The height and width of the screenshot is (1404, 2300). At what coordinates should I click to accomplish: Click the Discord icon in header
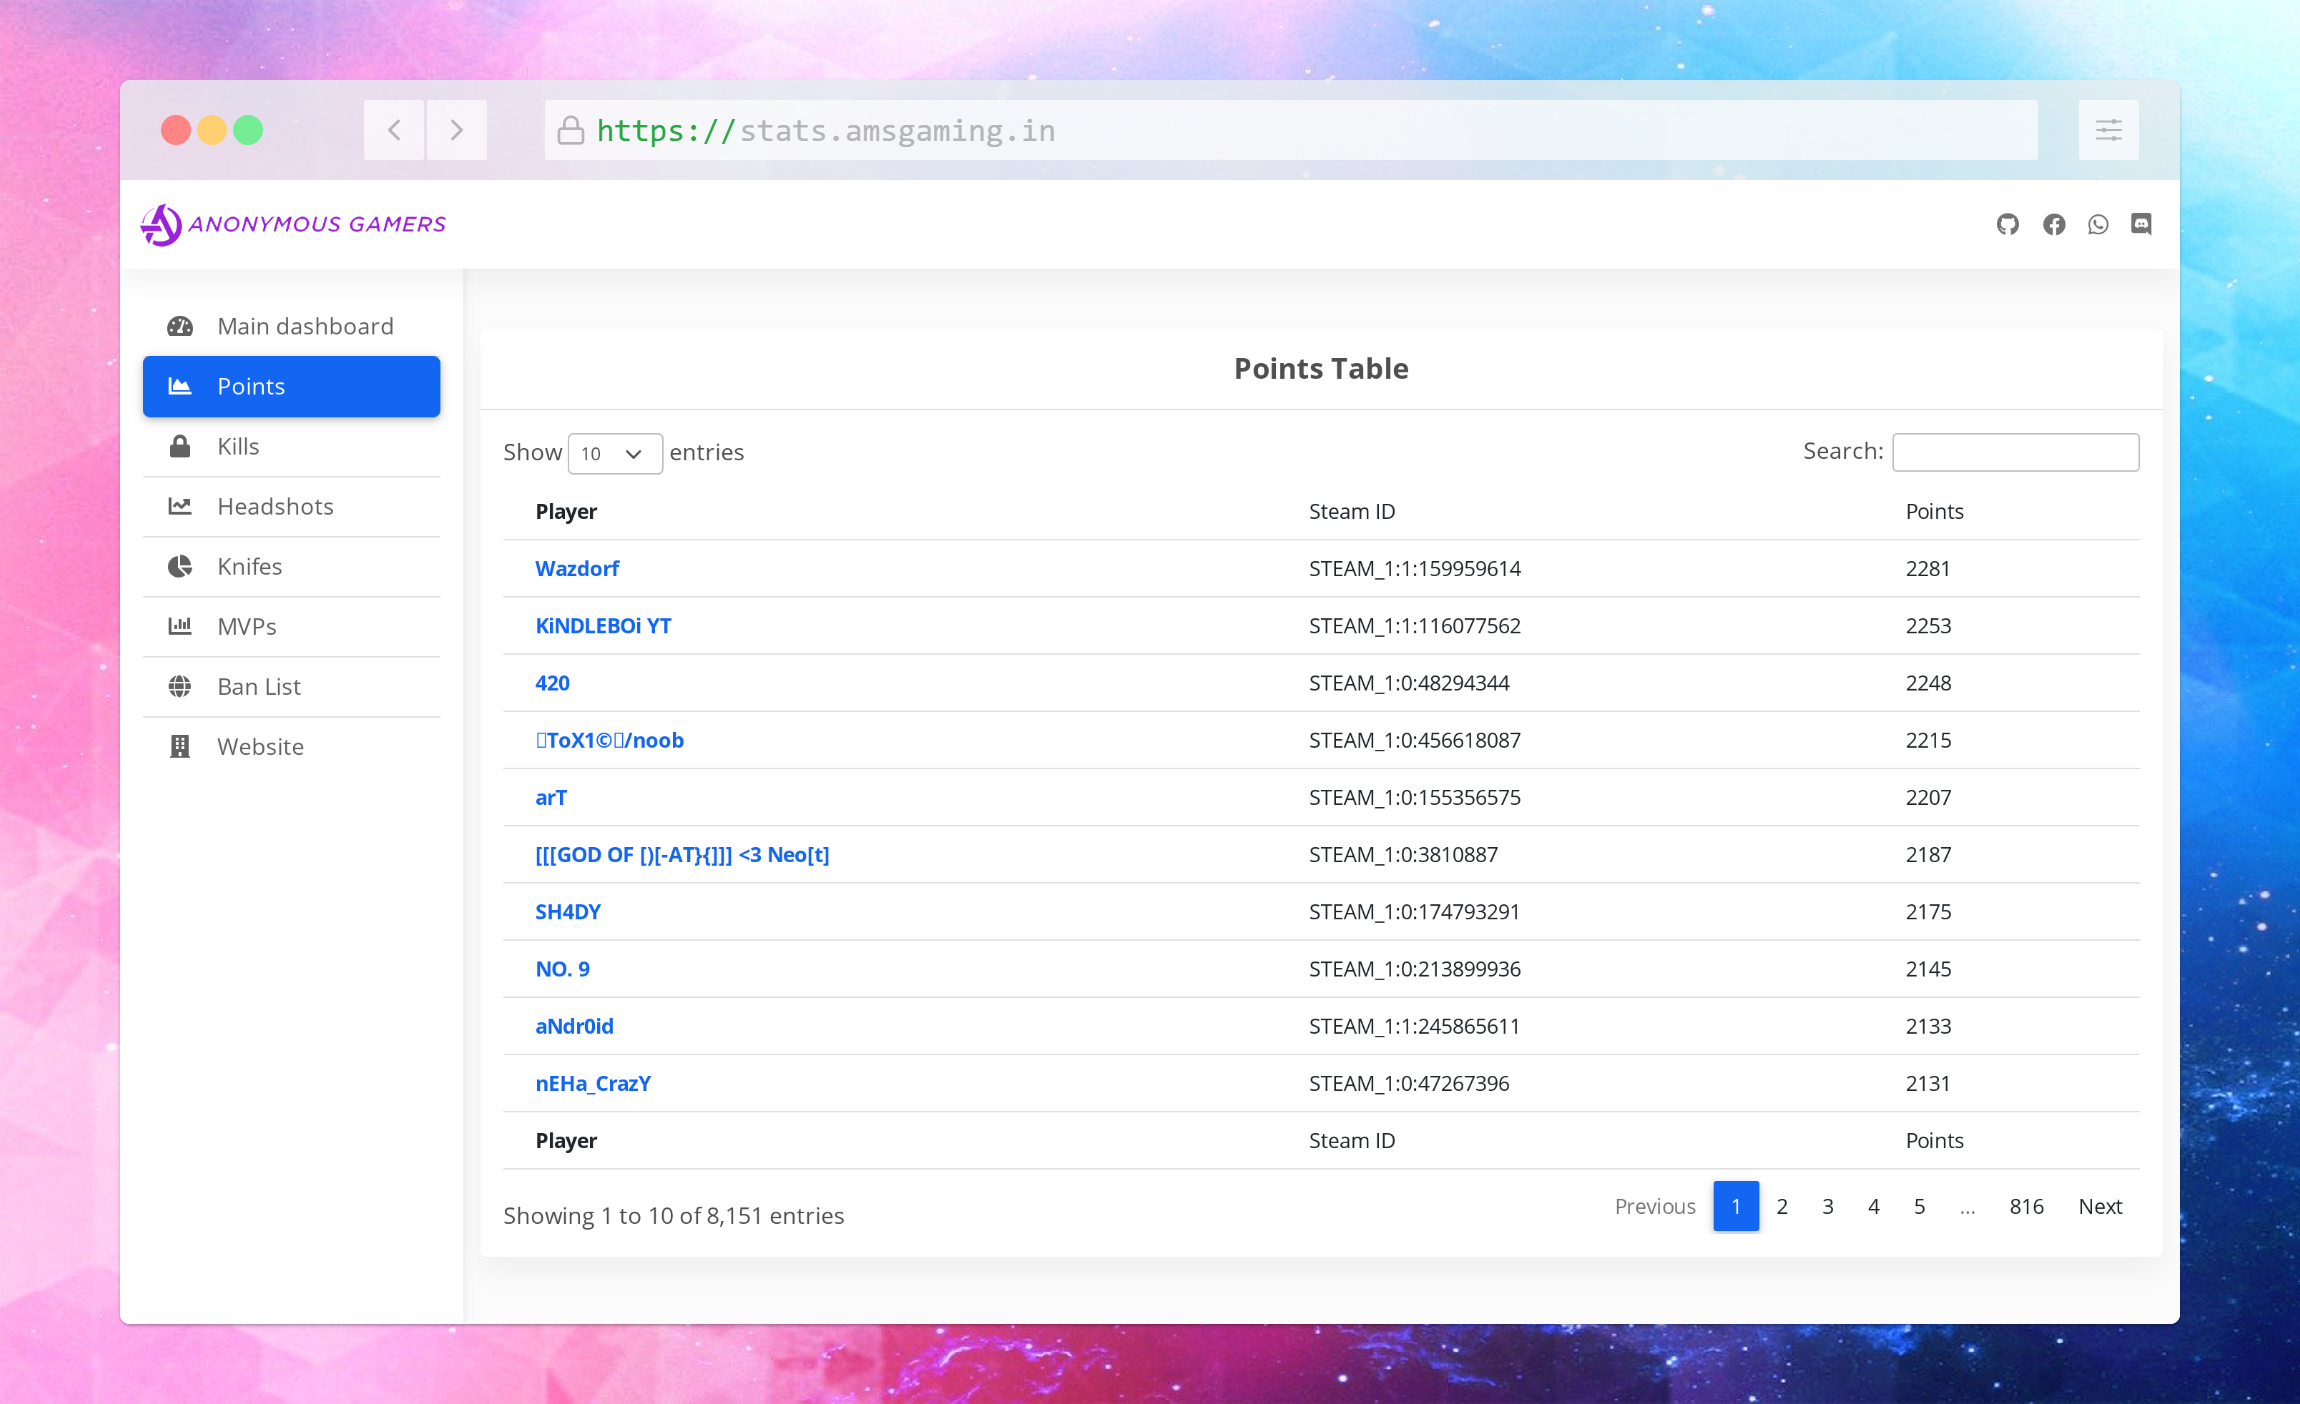(x=2141, y=224)
